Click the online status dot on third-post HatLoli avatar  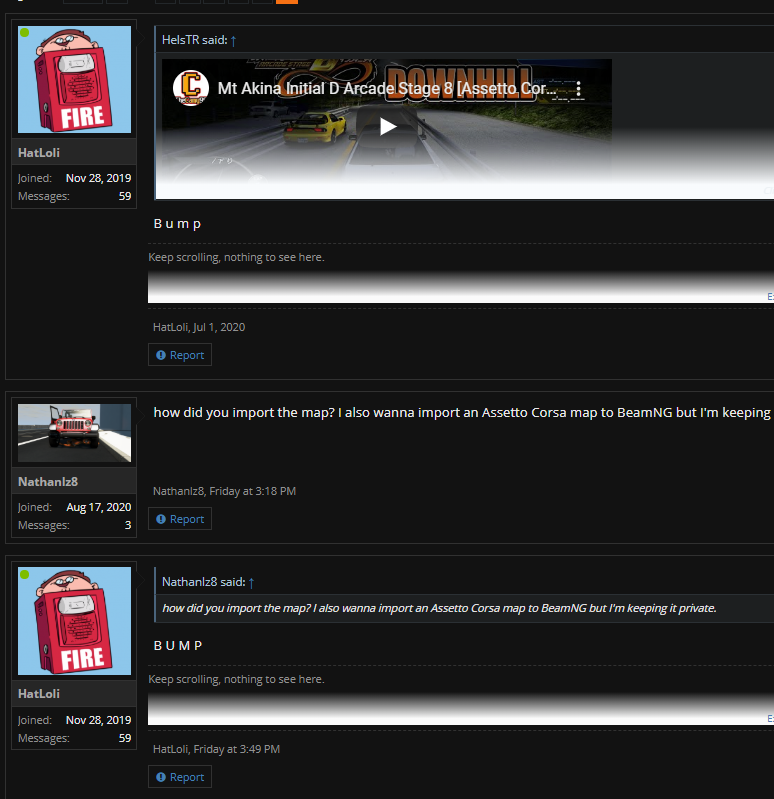(x=24, y=574)
